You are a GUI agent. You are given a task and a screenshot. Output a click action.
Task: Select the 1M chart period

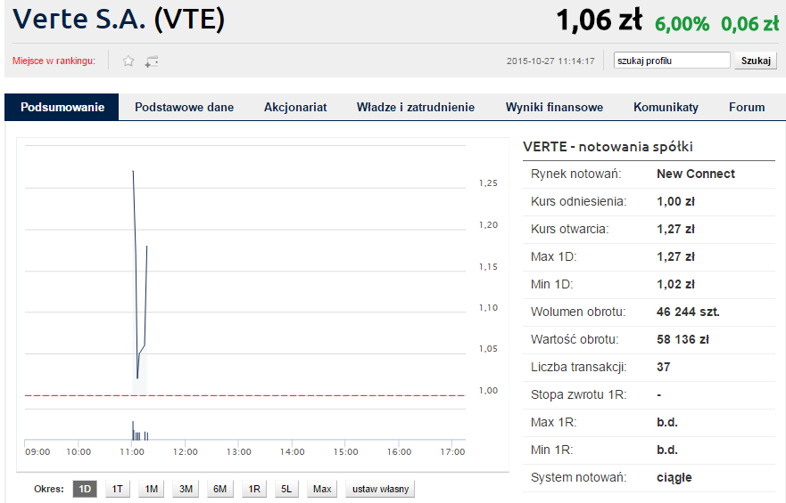(151, 488)
